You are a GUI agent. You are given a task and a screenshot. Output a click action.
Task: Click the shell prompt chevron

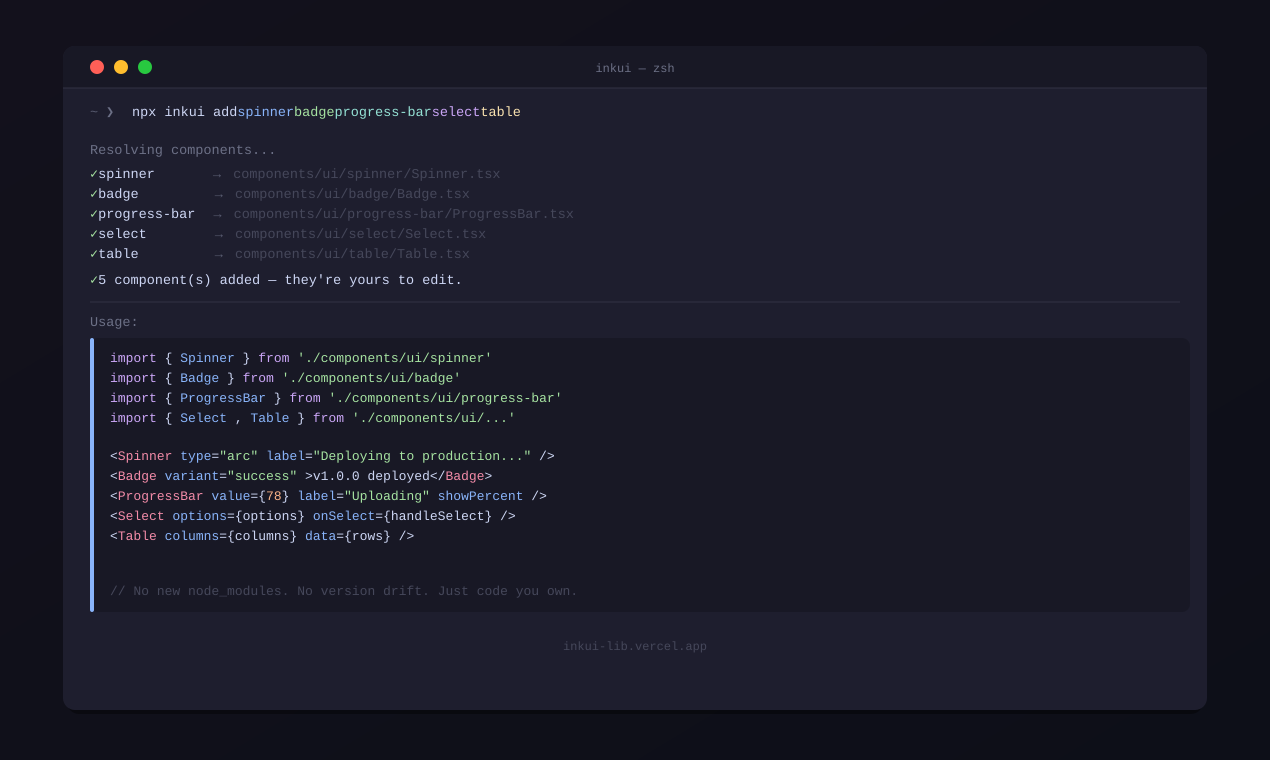[x=110, y=112]
